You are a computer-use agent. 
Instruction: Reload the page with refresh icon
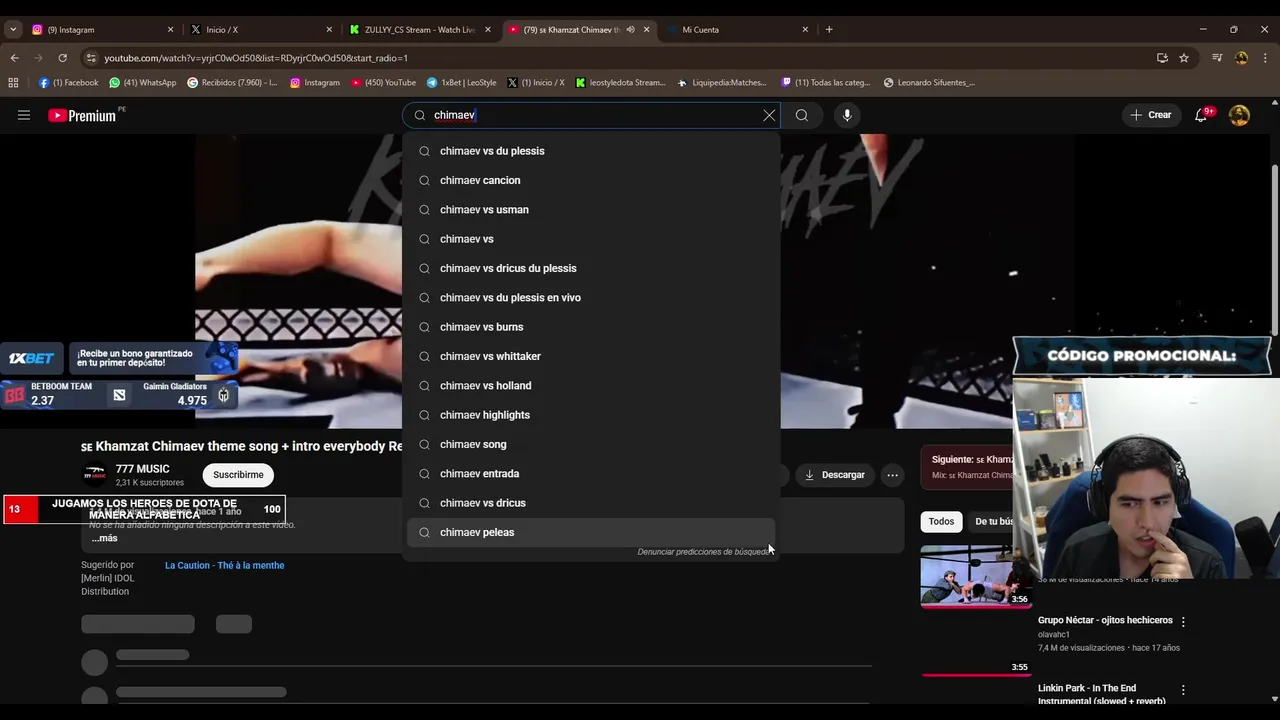tap(62, 58)
